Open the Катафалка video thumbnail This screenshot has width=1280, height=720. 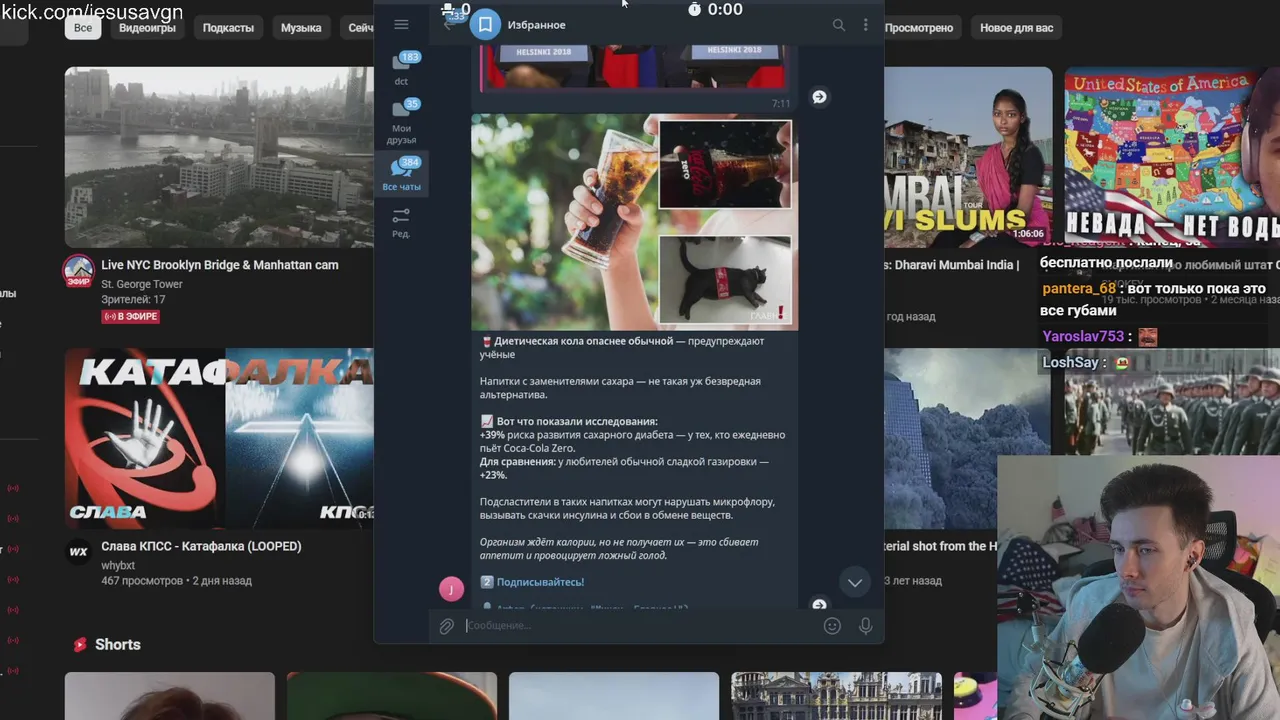click(219, 438)
